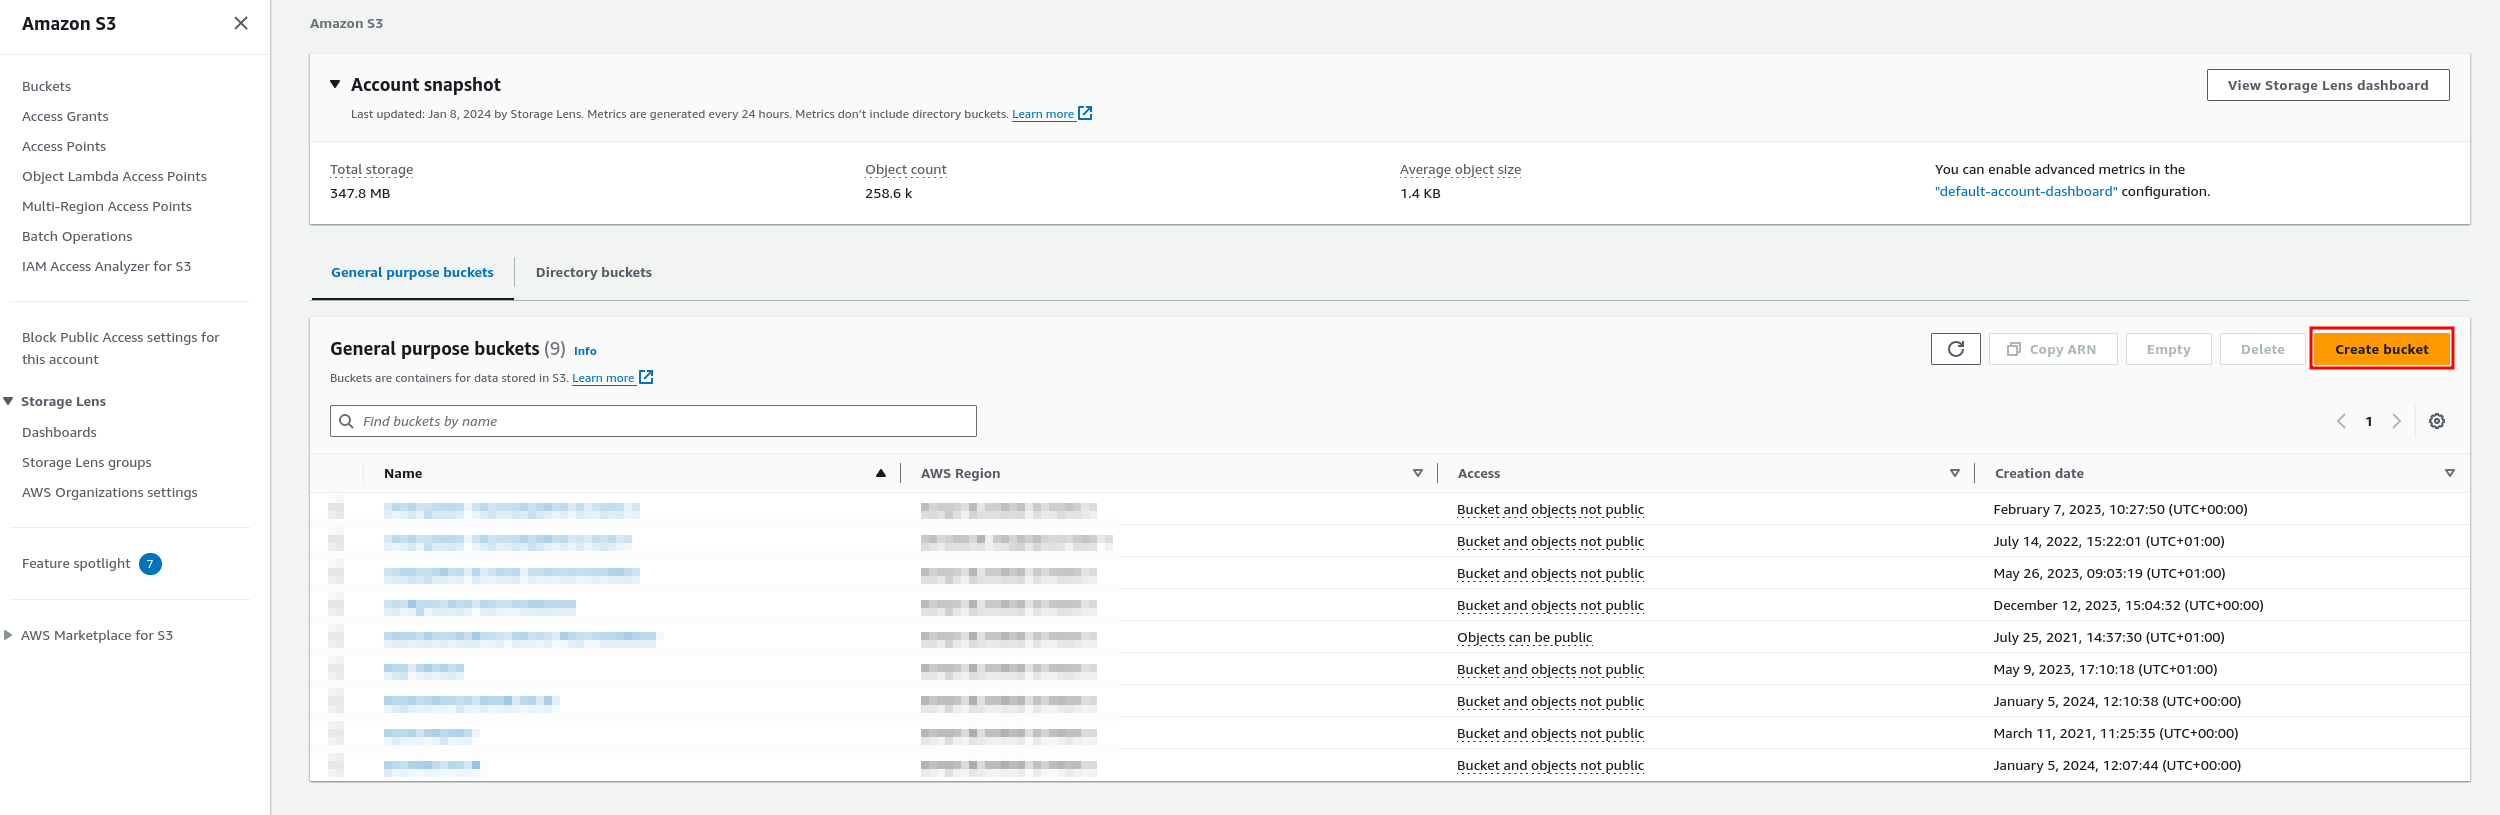Click the external link icon after snapshot Learn more

pos(1085,113)
